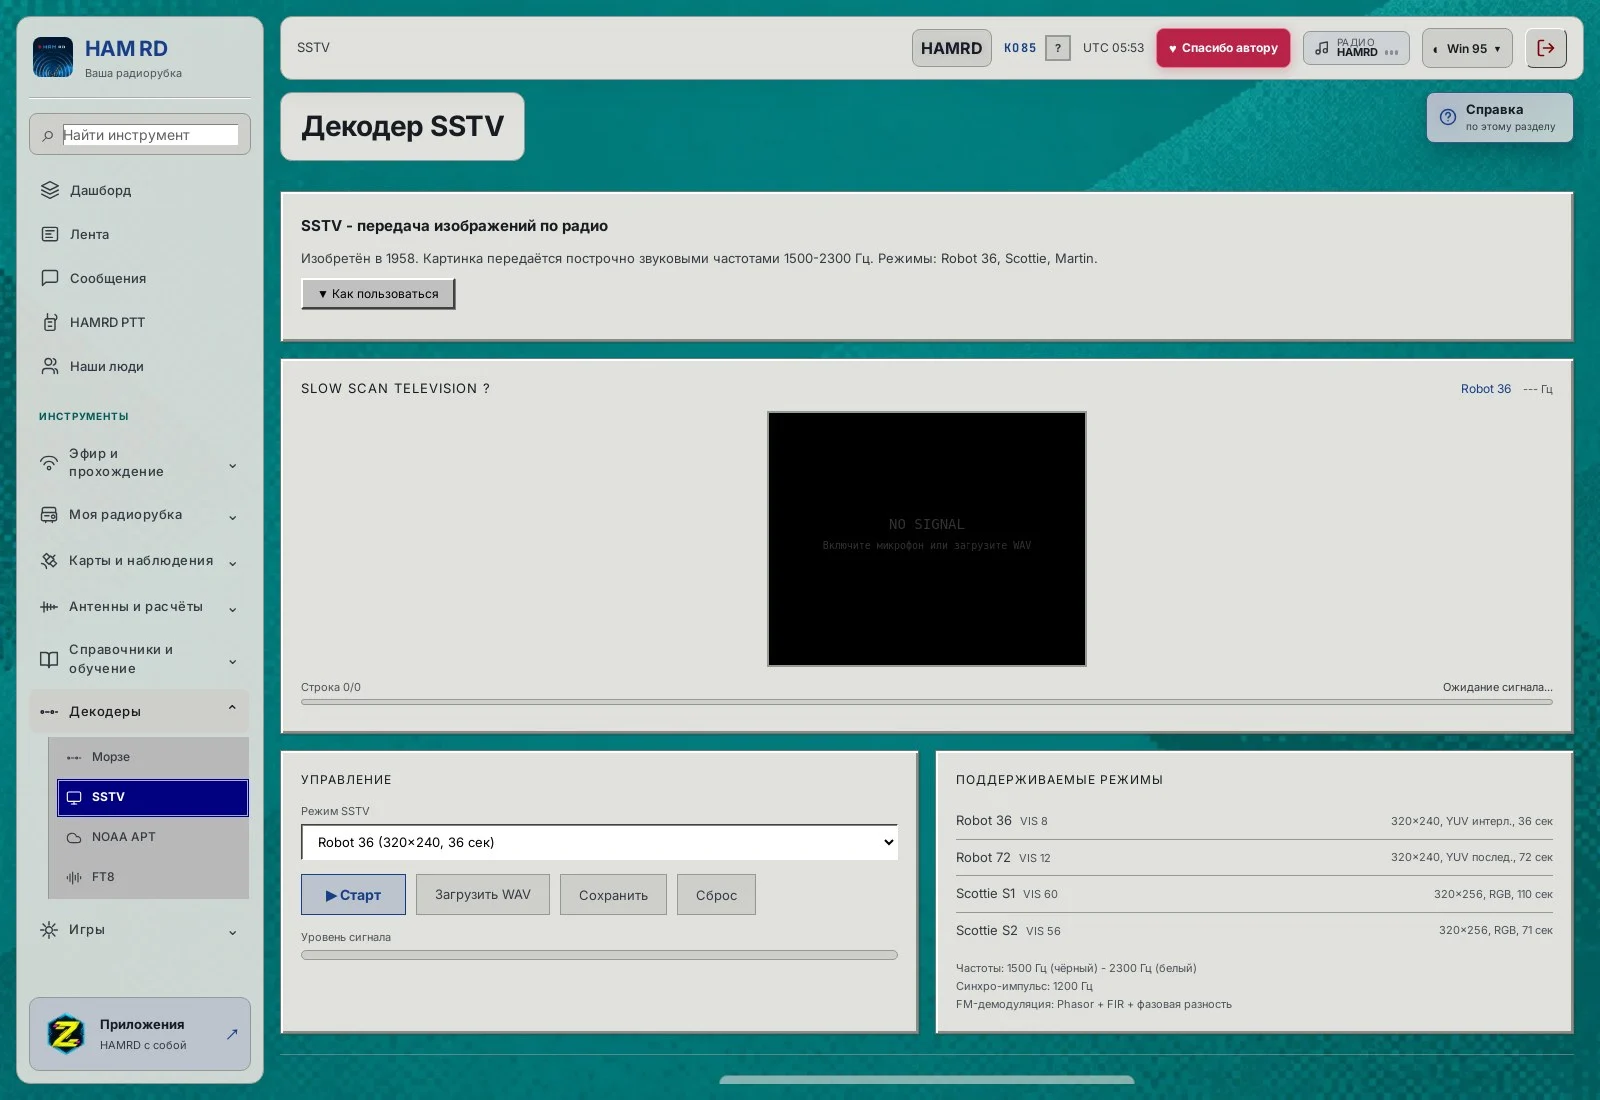Viewport: 1600px width, 1100px height.
Task: Open the Лента news icon
Action: point(50,234)
